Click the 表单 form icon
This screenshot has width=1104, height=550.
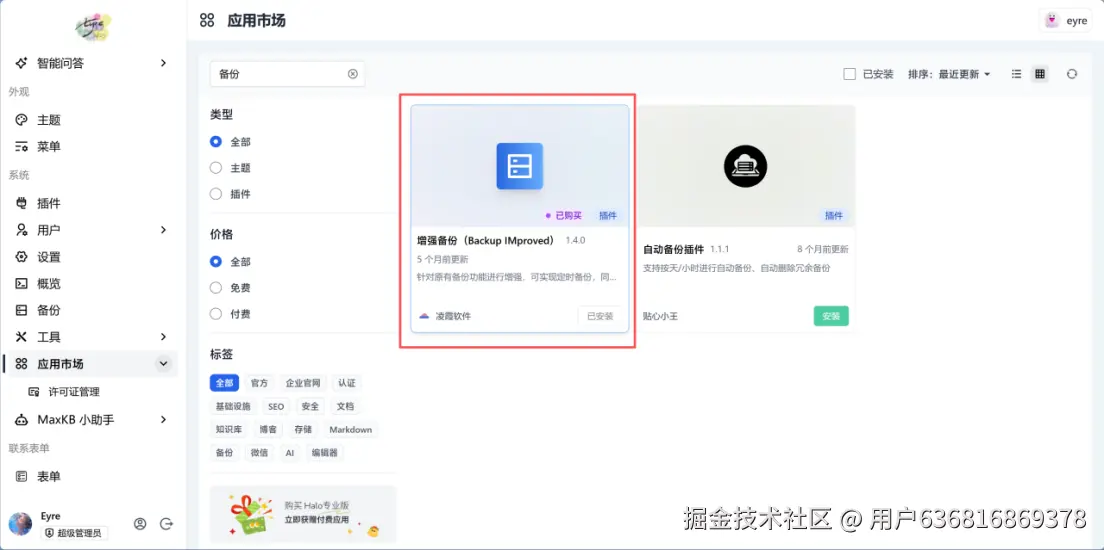tap(22, 477)
